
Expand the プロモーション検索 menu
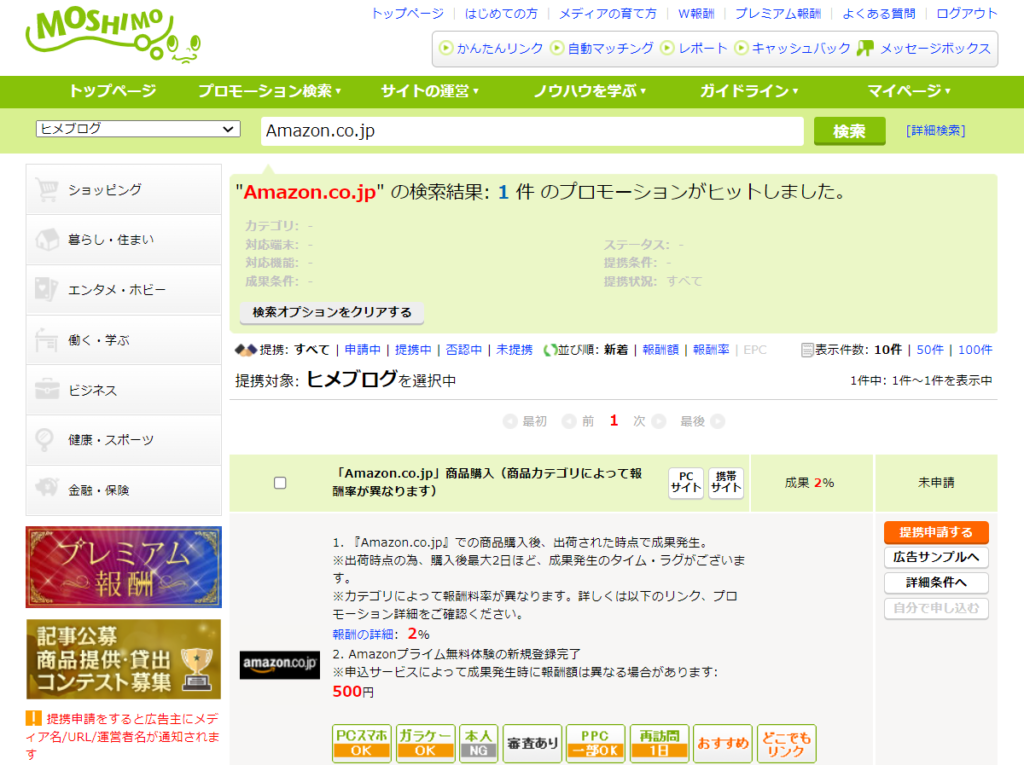pyautogui.click(x=269, y=91)
